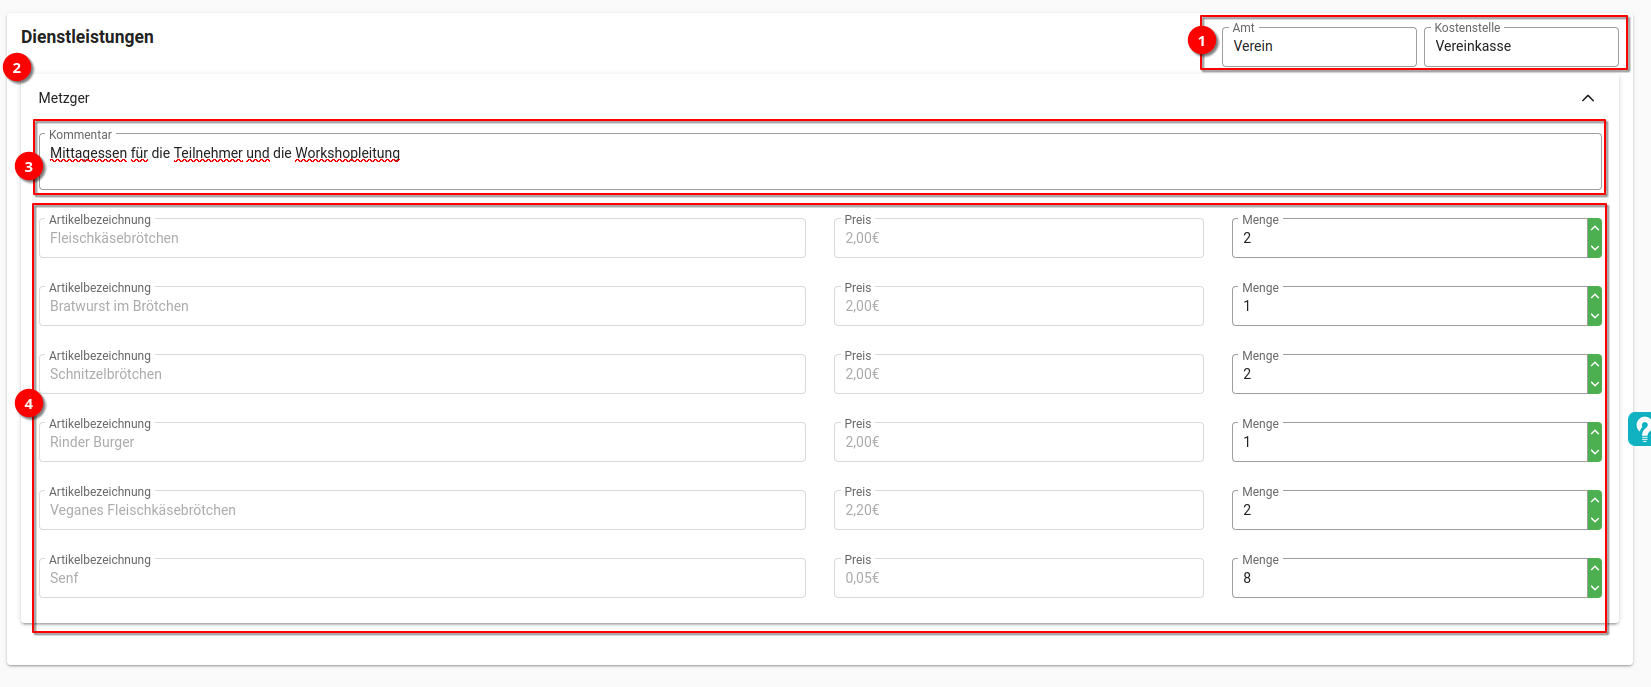This screenshot has height=687, width=1651.
Task: Decrease Veganes Fleischkäsebrötchen quantity
Action: 1594,520
